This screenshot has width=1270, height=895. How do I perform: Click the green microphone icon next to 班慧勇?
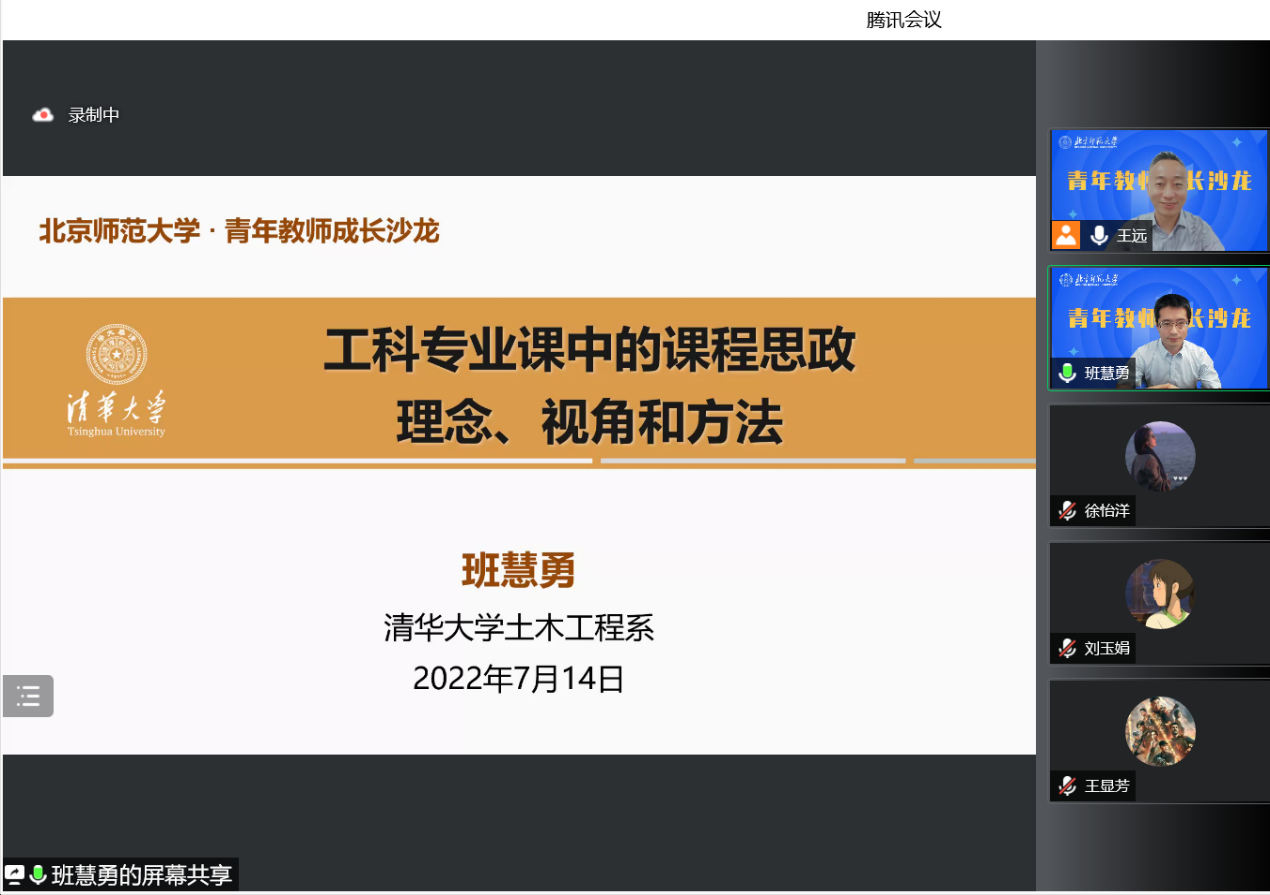point(1067,373)
